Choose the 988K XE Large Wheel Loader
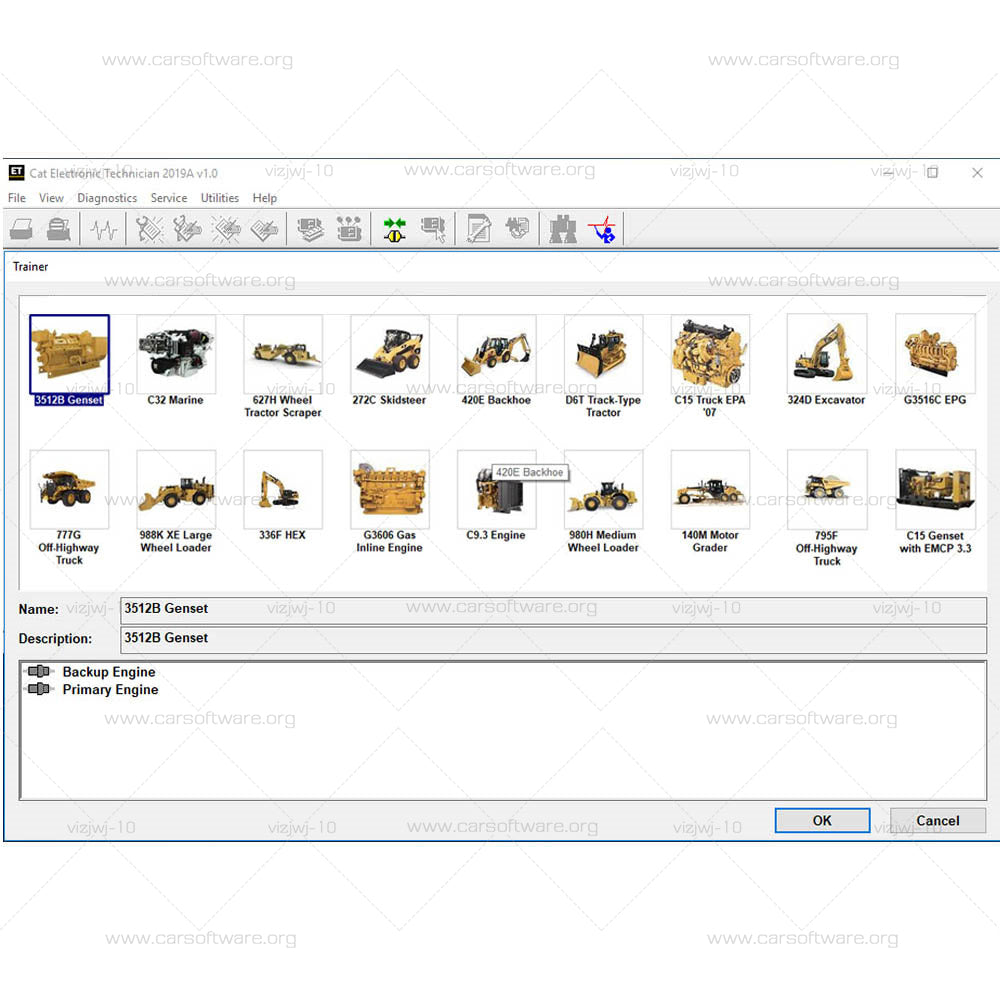The width and height of the screenshot is (1000, 1000). pyautogui.click(x=176, y=489)
